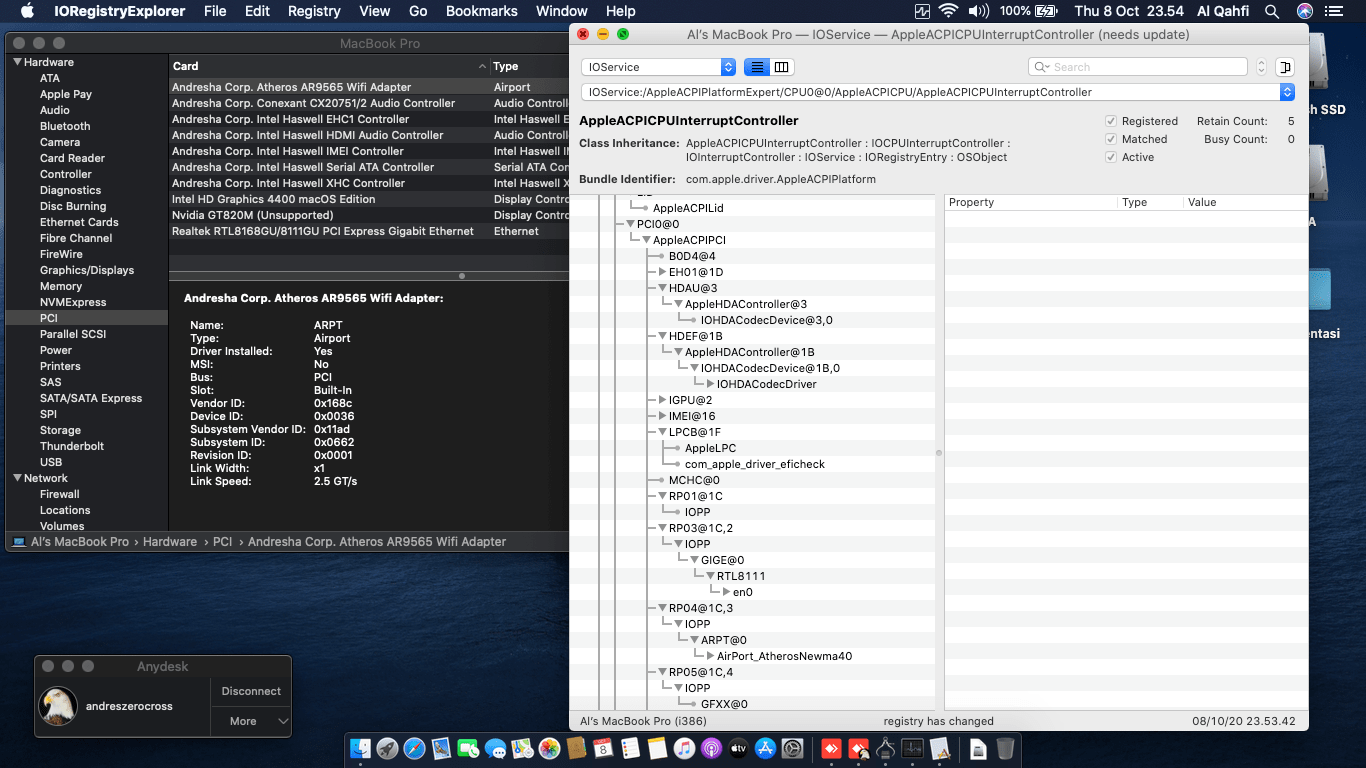1366x768 pixels.
Task: Launch Launchpad from the Dock
Action: click(388, 748)
